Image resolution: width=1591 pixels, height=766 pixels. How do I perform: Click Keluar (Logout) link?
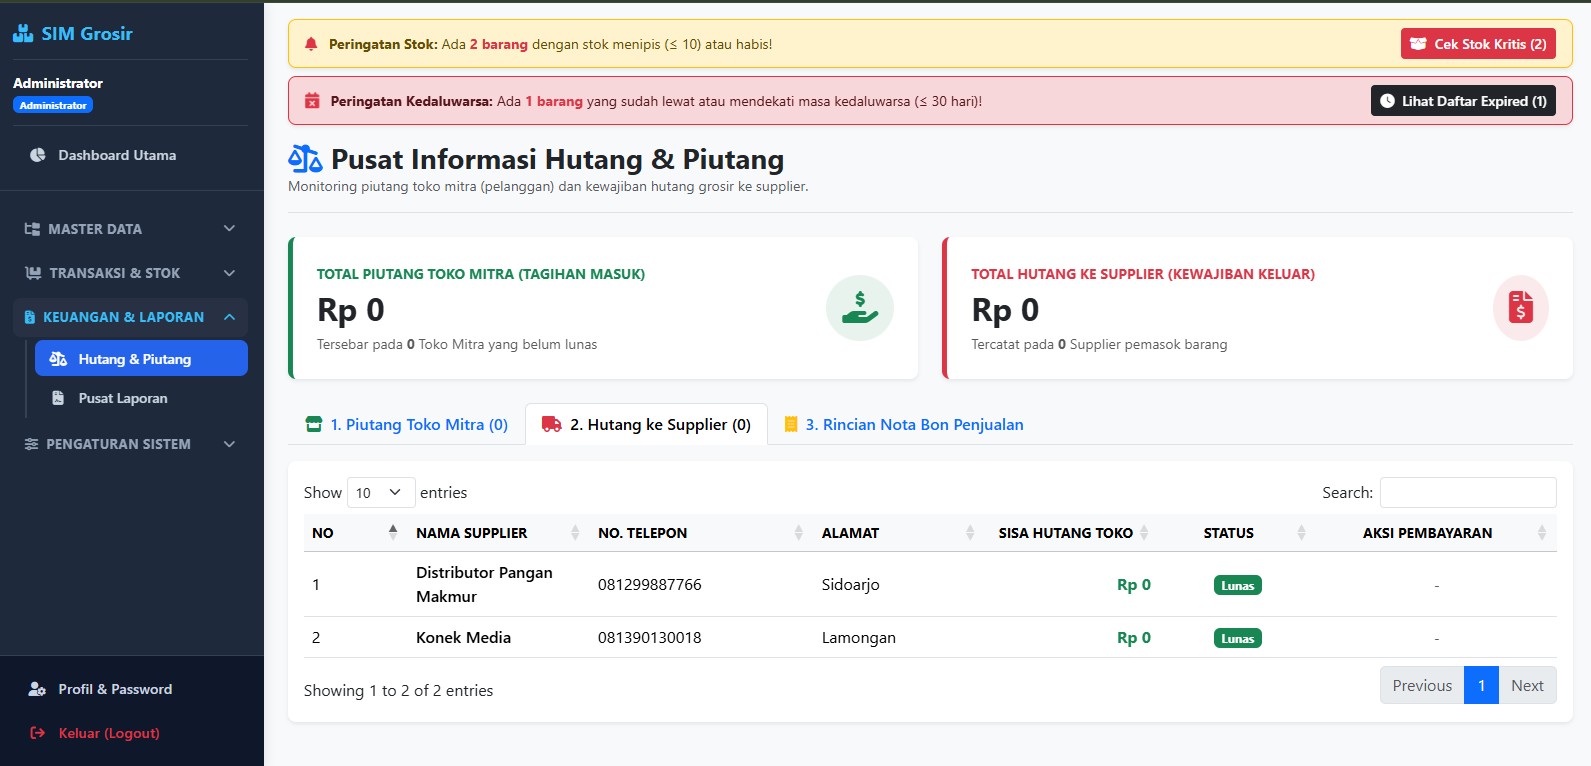coord(131,733)
